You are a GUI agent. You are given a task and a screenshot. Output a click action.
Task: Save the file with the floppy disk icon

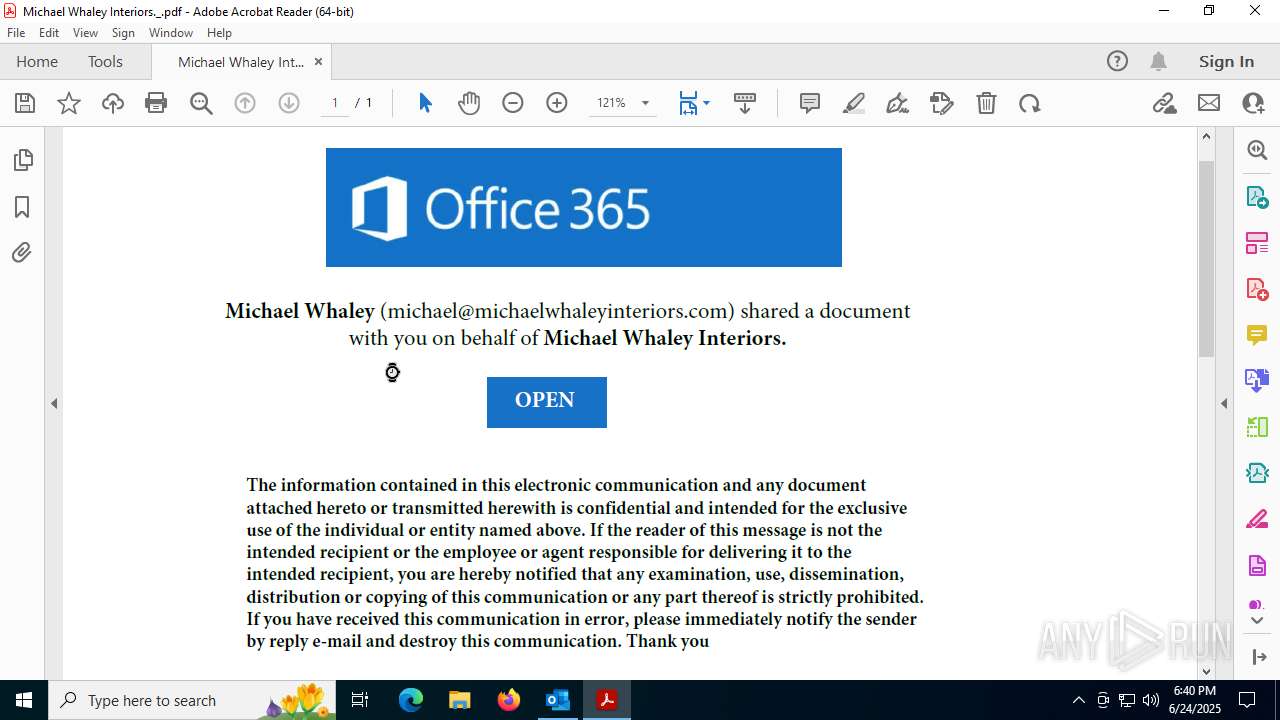(x=25, y=103)
